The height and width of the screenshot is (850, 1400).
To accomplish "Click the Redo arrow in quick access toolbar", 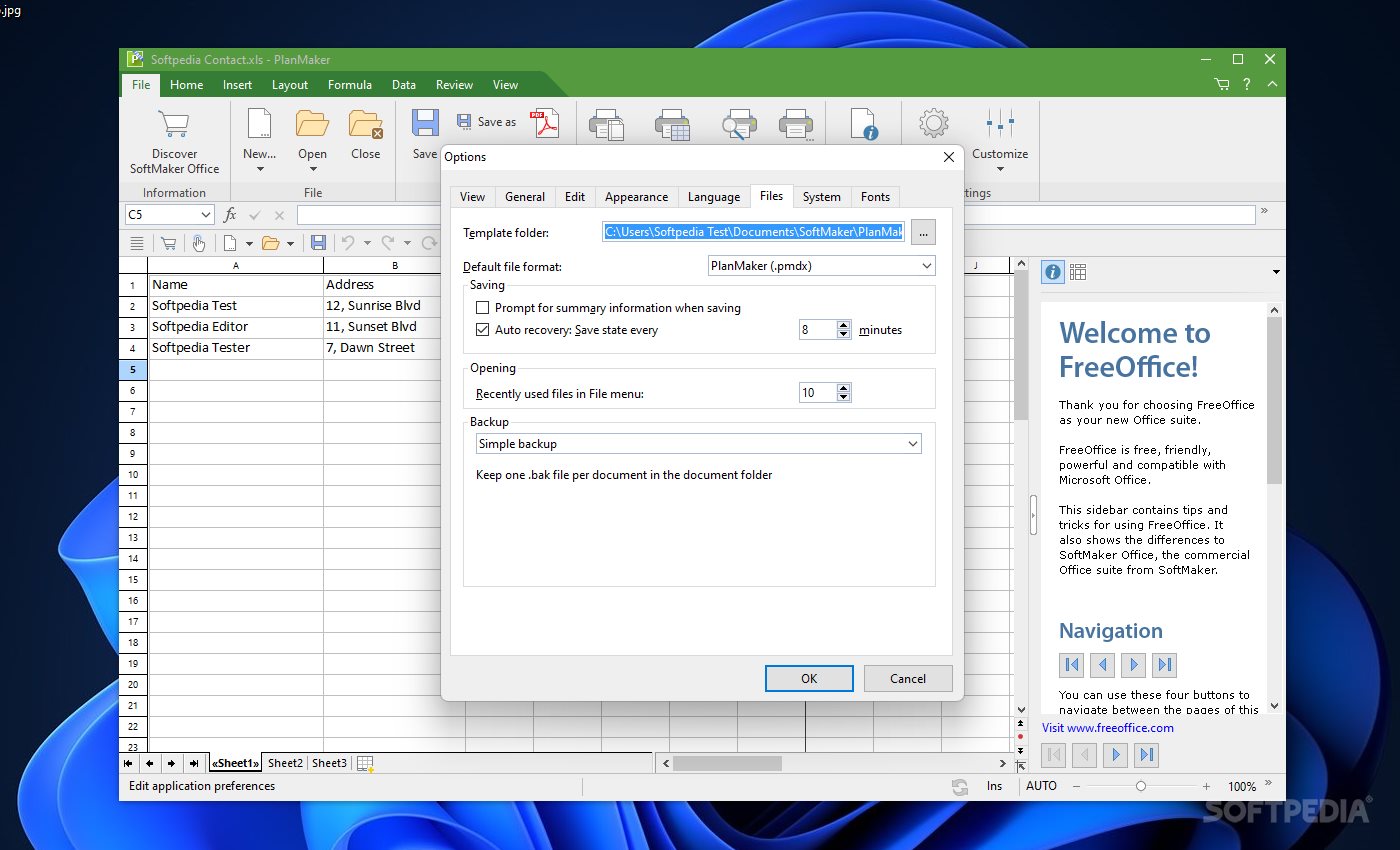I will (x=389, y=243).
